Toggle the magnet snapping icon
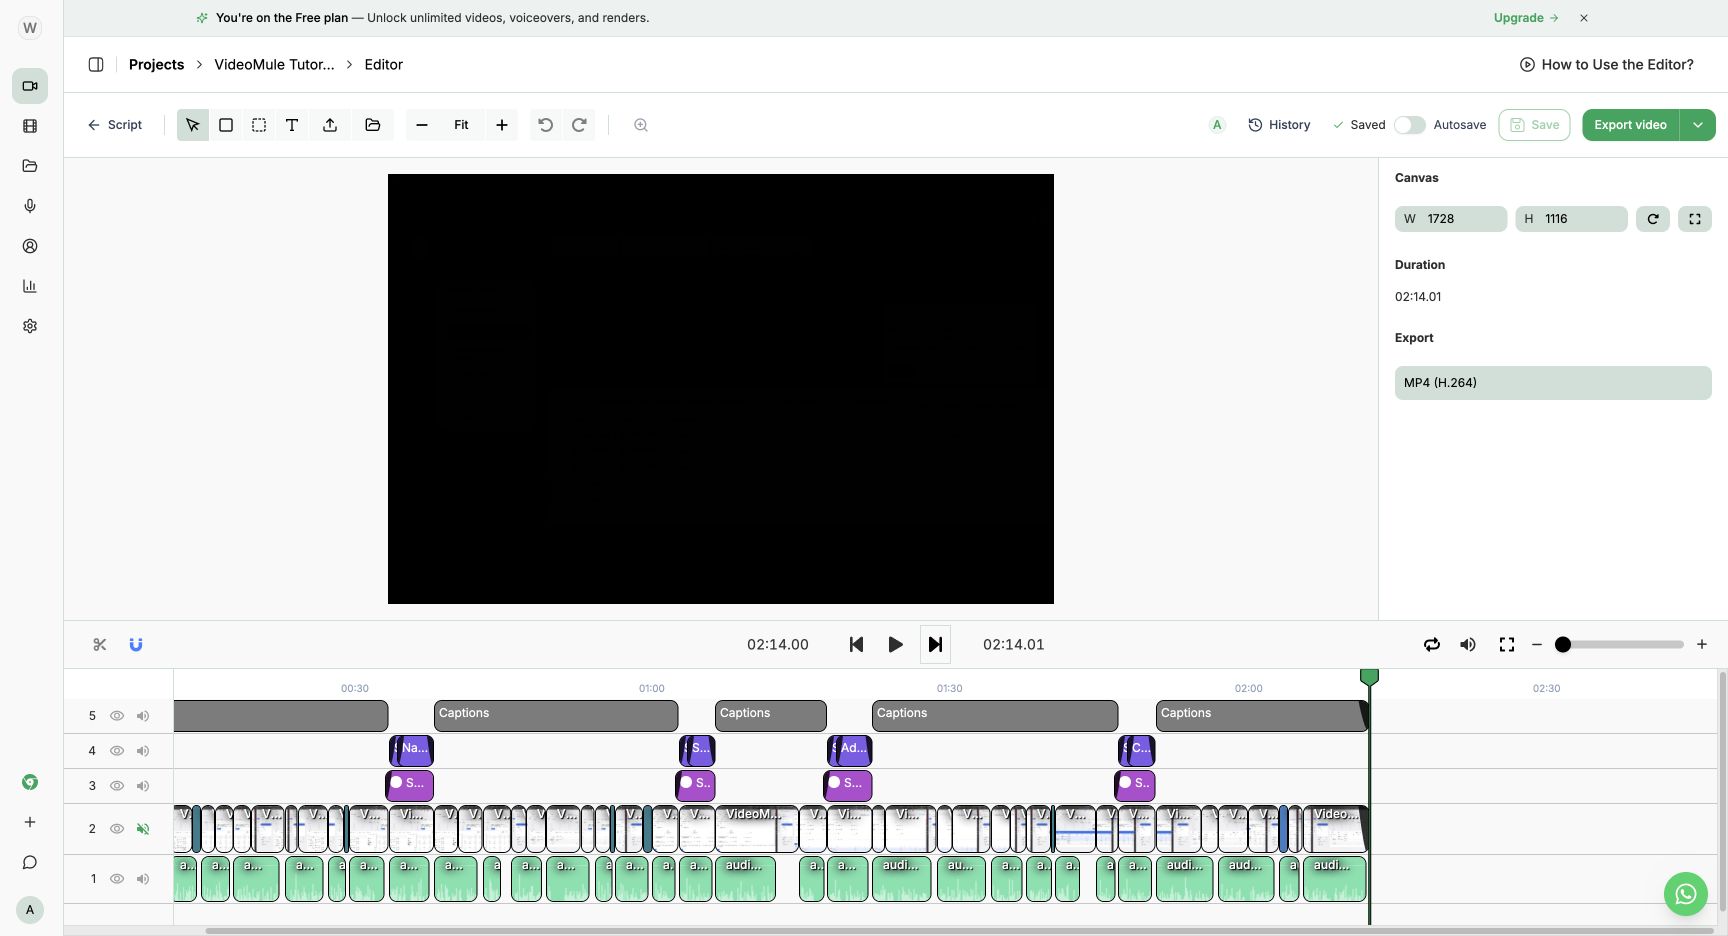1728x936 pixels. [x=136, y=645]
